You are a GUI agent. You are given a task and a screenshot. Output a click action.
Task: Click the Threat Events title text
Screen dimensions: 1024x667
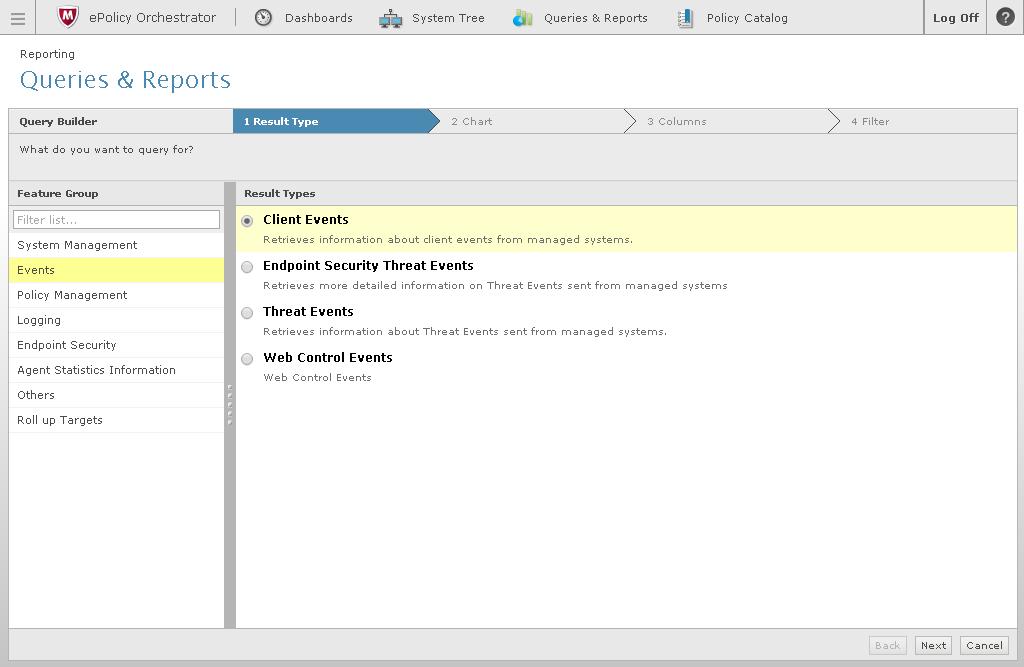coord(308,312)
